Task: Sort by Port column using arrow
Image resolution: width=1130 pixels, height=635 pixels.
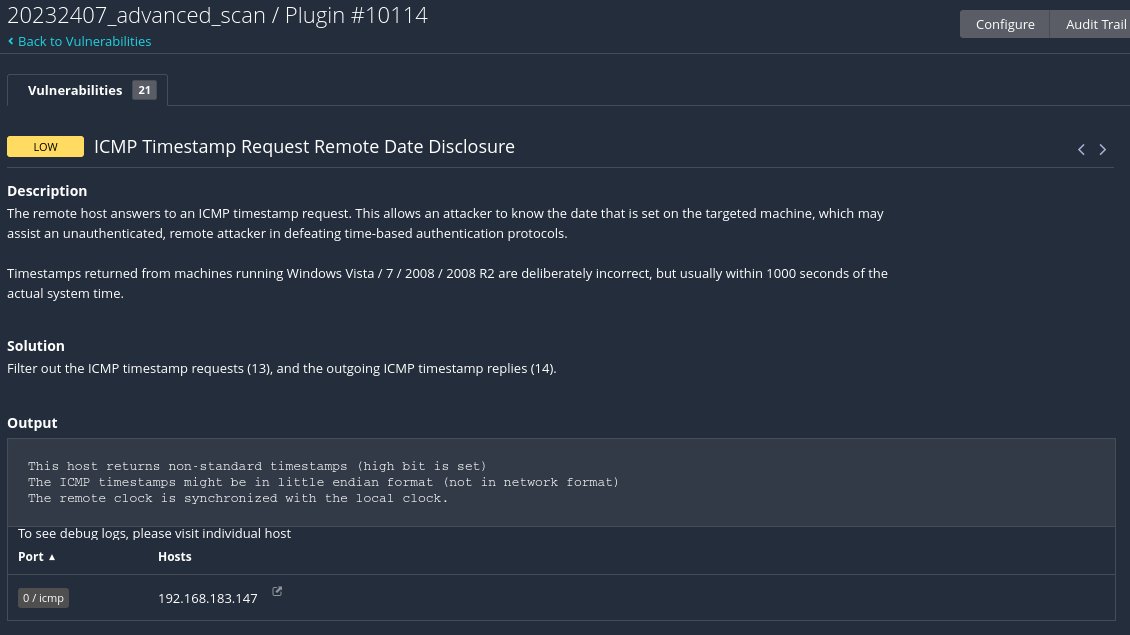Action: [52, 557]
